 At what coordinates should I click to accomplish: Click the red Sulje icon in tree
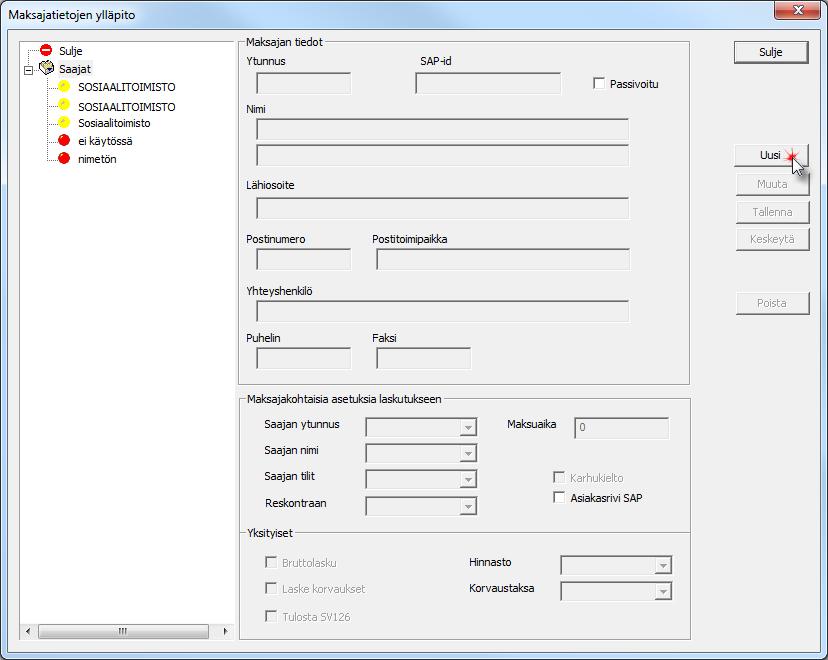coord(46,50)
